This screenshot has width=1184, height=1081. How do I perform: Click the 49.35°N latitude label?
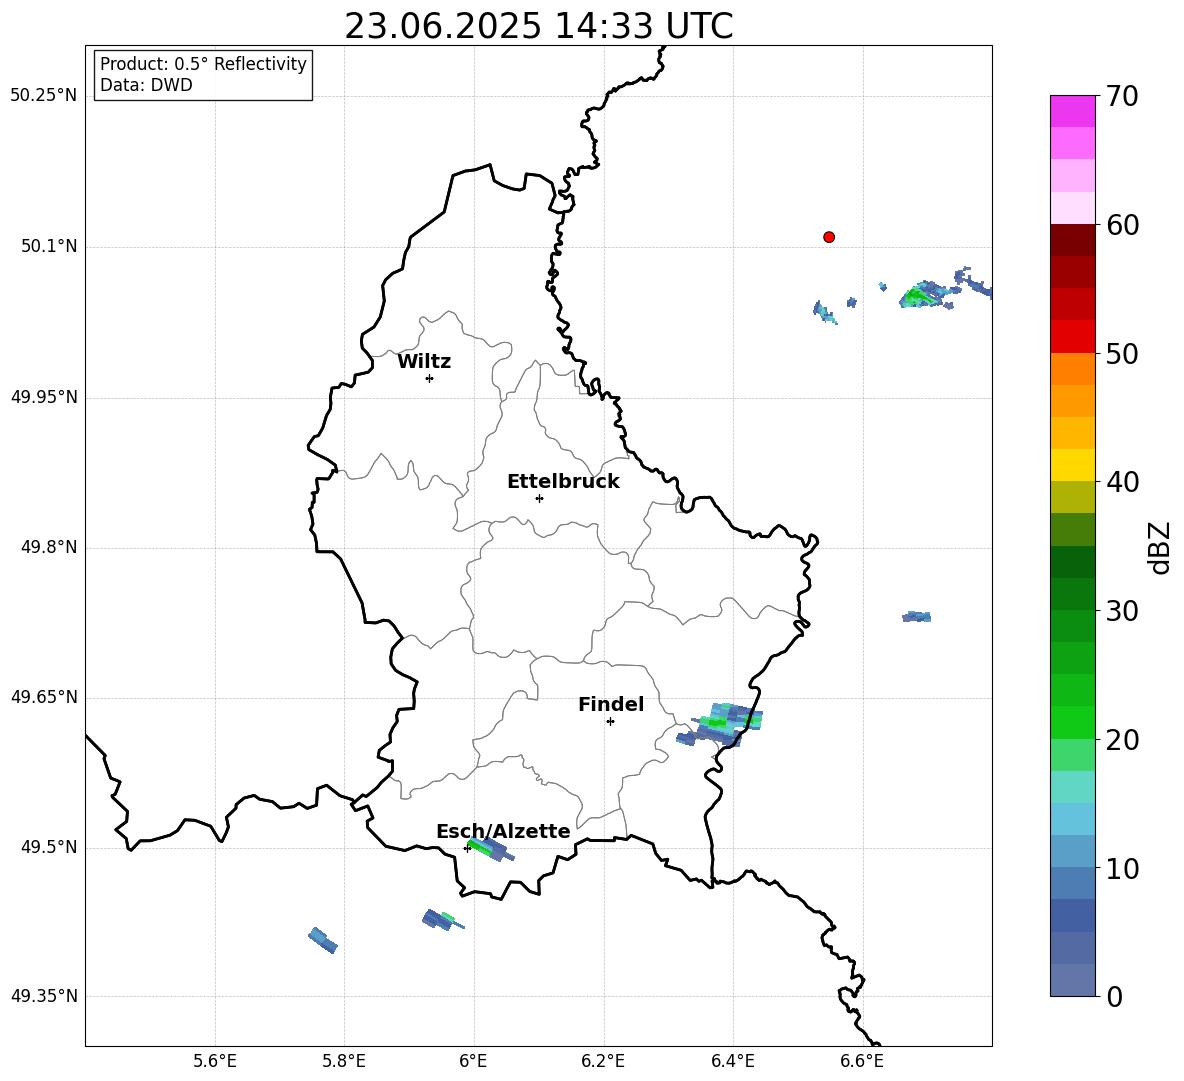(x=43, y=996)
